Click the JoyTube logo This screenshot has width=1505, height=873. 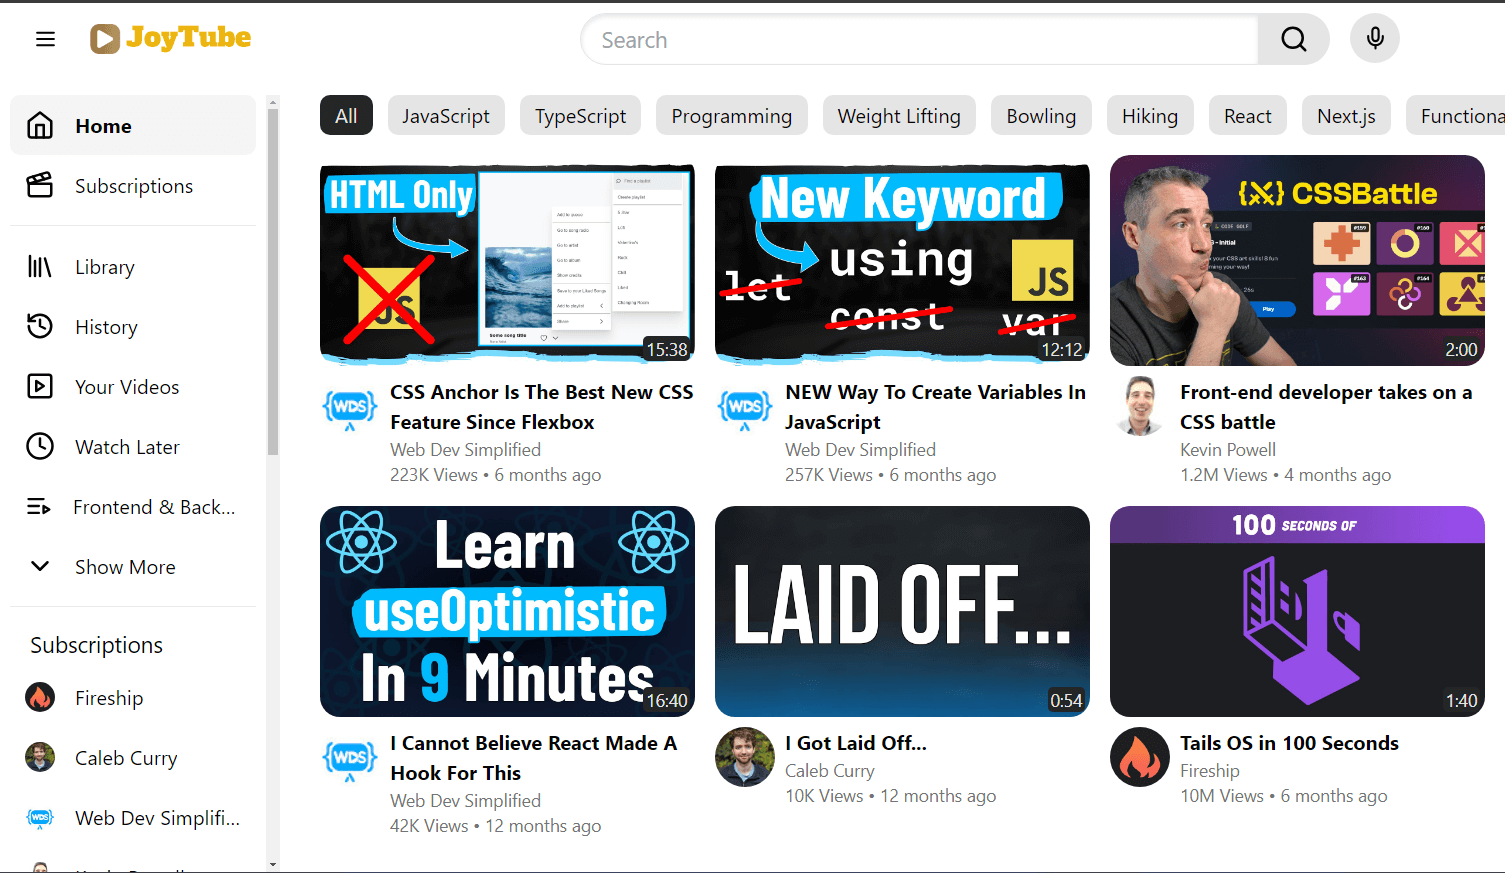(x=170, y=38)
